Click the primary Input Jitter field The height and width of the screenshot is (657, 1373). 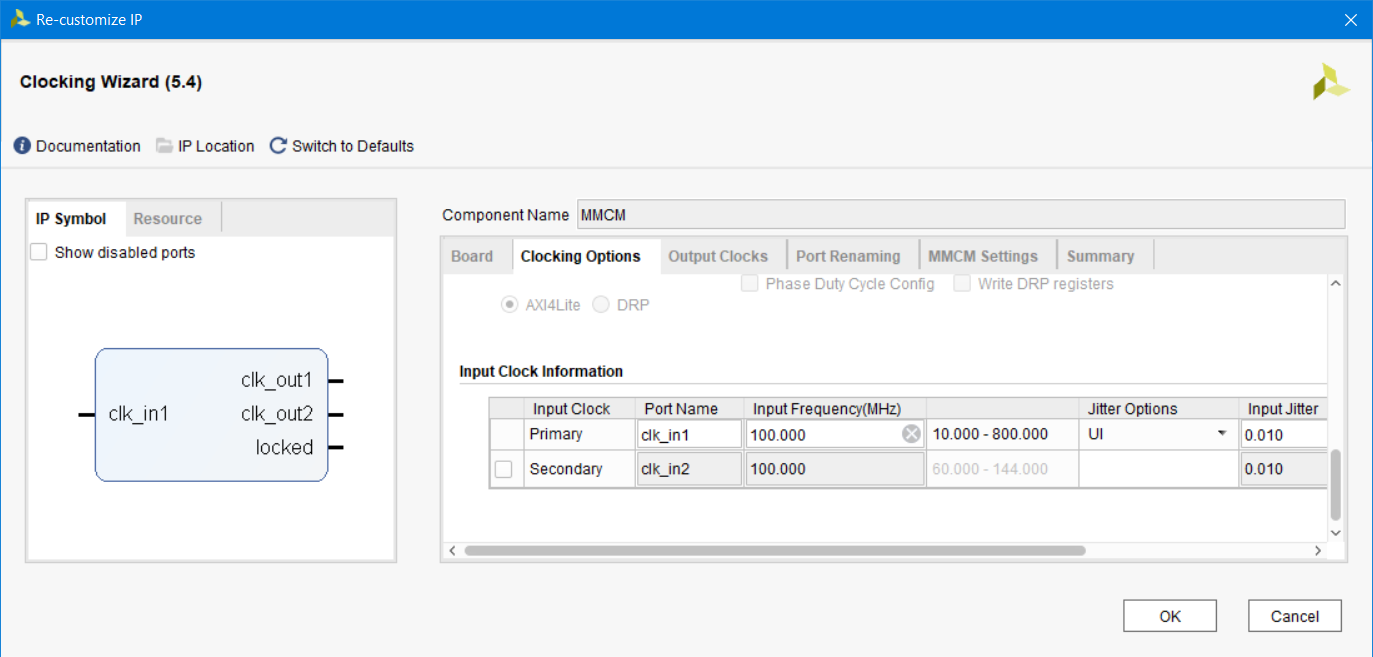click(x=1283, y=434)
